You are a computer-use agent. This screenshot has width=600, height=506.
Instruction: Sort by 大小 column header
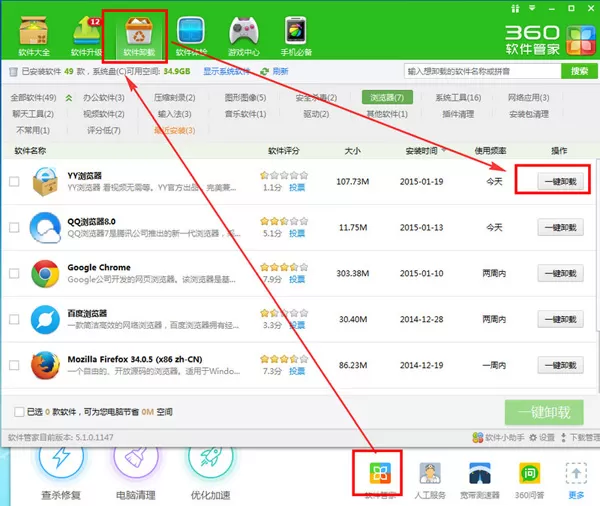click(352, 151)
